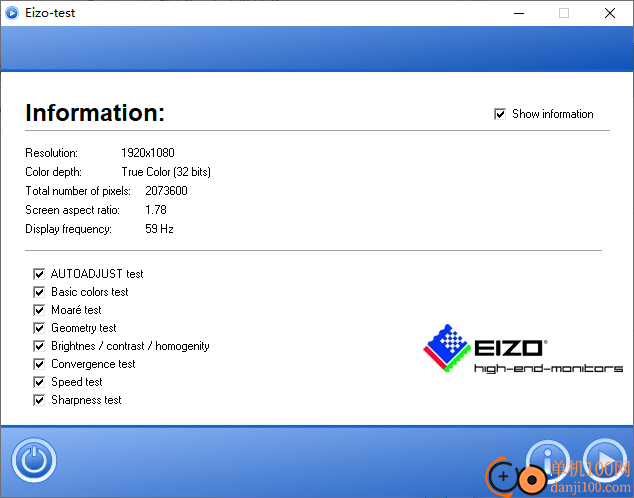The image size is (634, 498).
Task: Start tests with the play icon
Action: click(x=605, y=460)
